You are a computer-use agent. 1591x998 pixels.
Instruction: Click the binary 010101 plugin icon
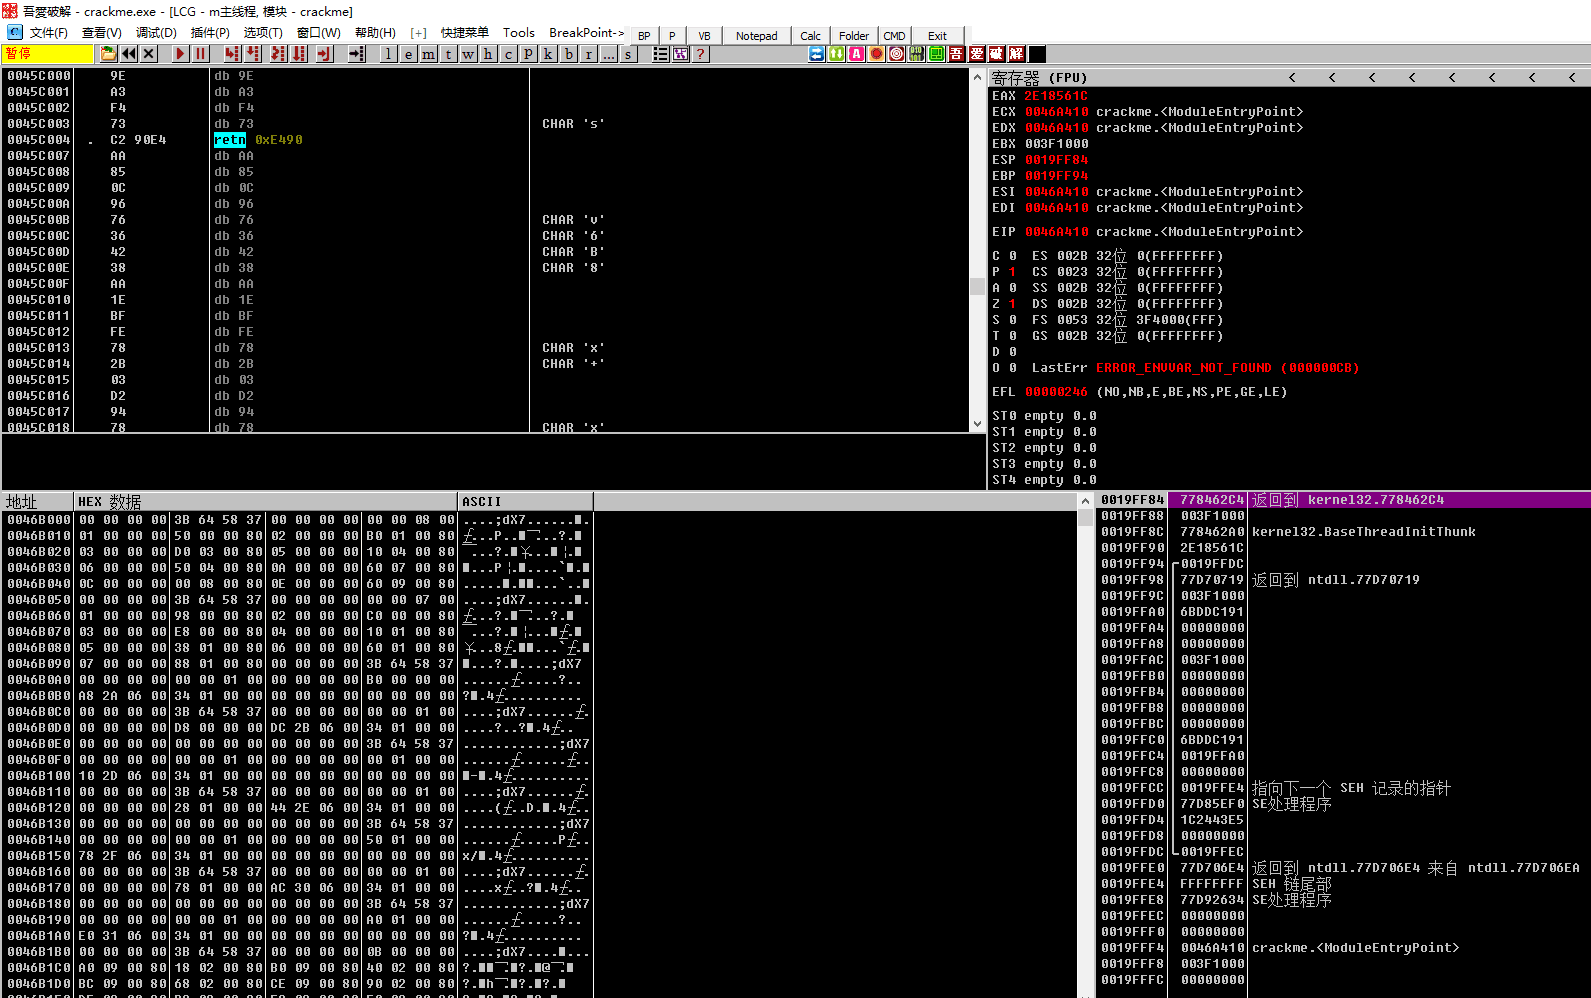pyautogui.click(x=917, y=54)
